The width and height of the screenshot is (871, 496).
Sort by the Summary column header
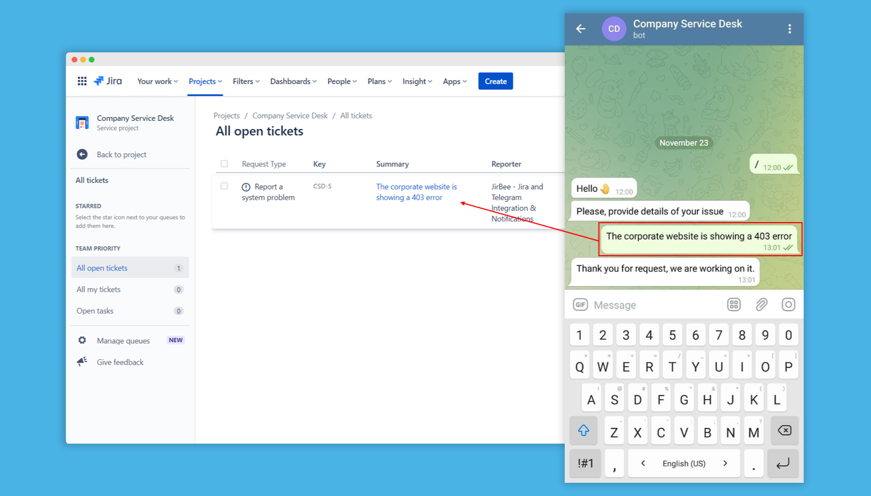tap(392, 164)
